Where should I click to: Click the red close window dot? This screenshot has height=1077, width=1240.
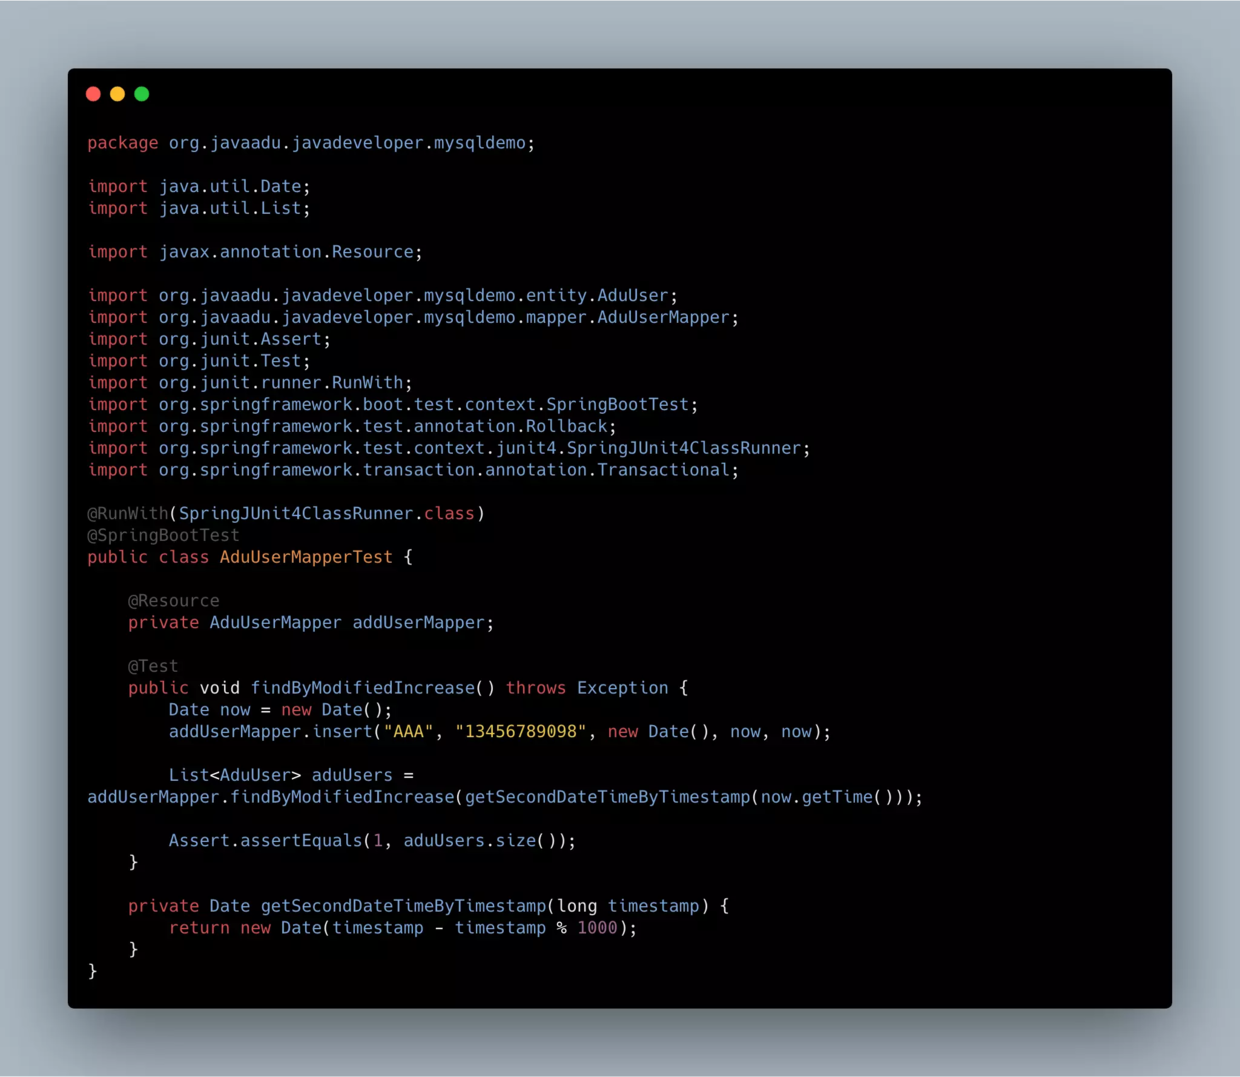(93, 94)
